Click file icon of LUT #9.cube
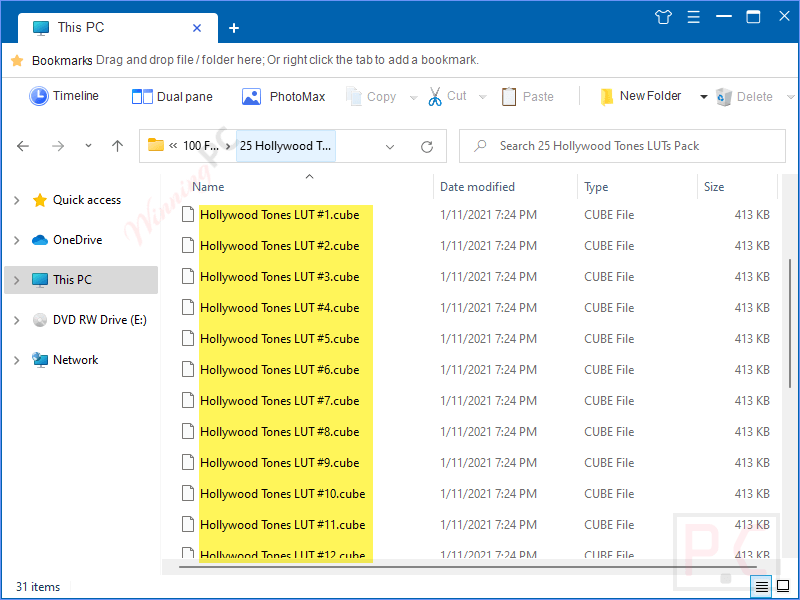This screenshot has height=600, width=800. [x=188, y=463]
